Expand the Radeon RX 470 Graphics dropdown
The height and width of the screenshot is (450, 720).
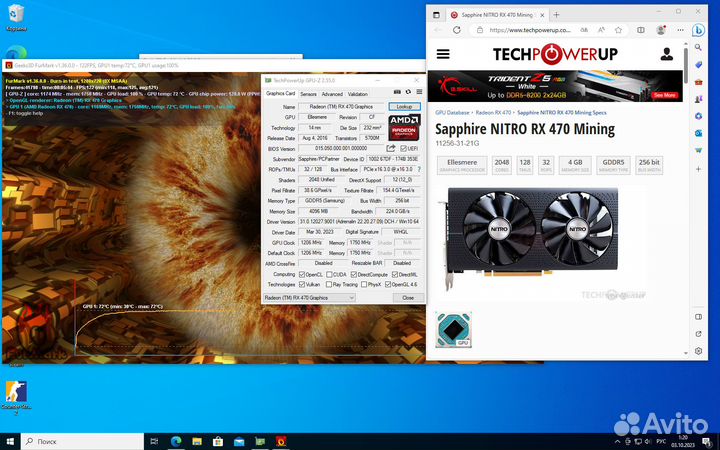click(x=309, y=298)
